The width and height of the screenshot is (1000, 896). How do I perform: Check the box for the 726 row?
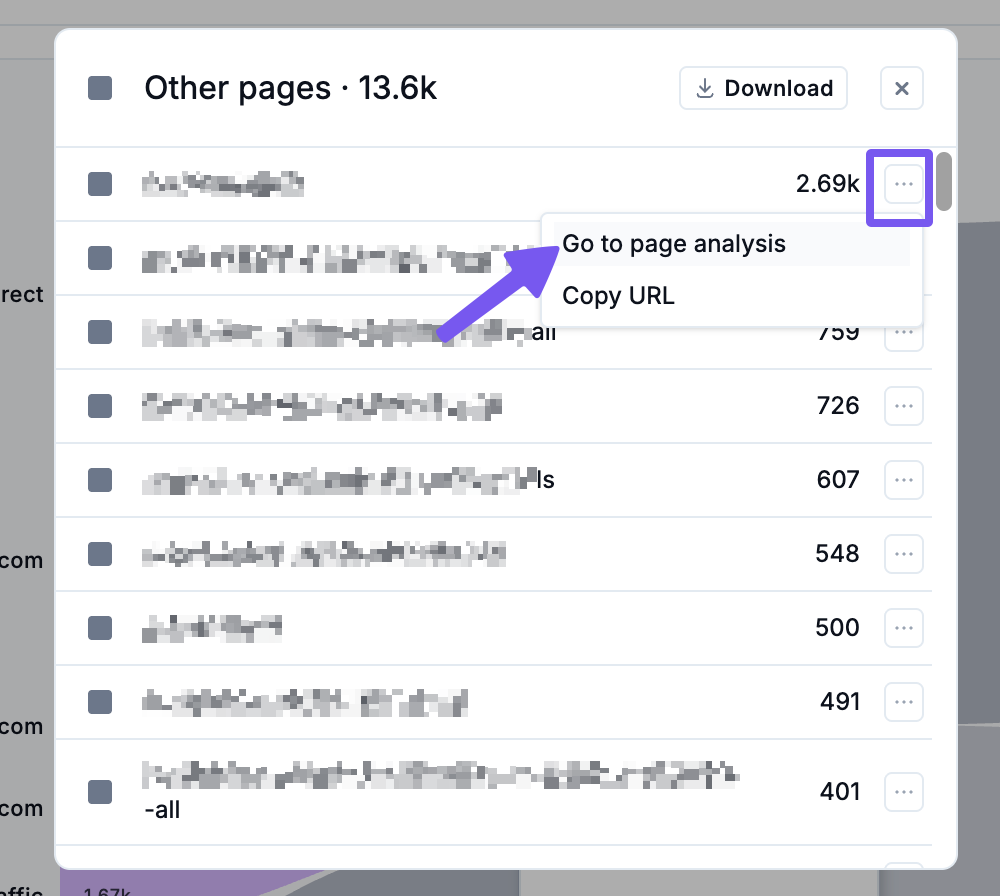tap(100, 406)
